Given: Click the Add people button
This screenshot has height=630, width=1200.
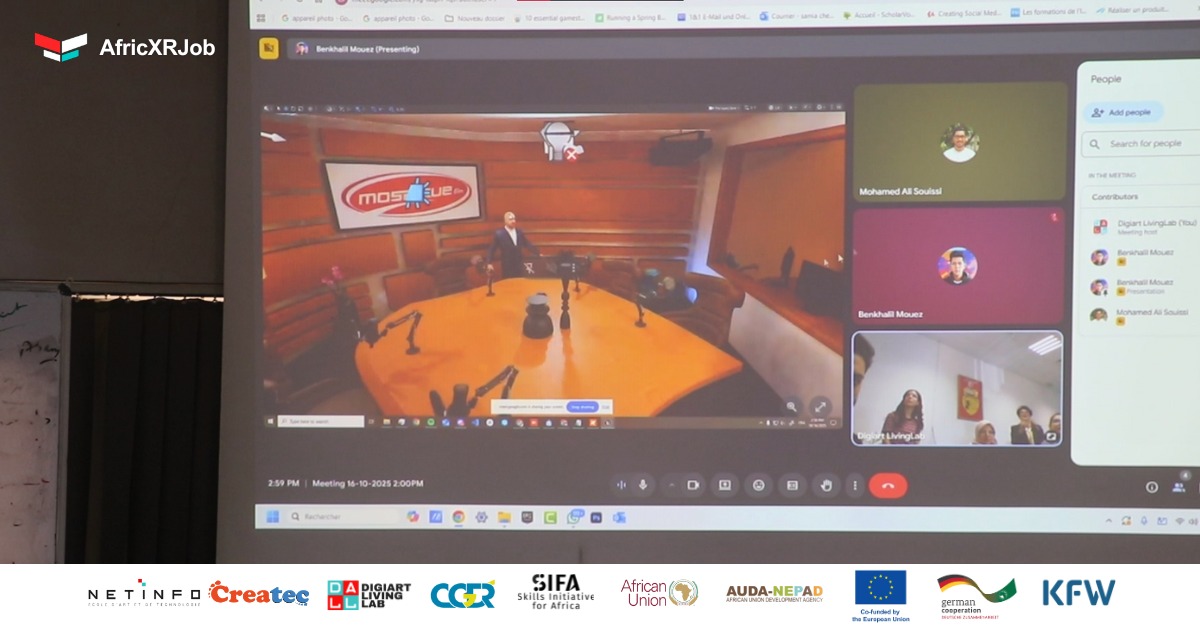Looking at the screenshot, I should pyautogui.click(x=1123, y=113).
